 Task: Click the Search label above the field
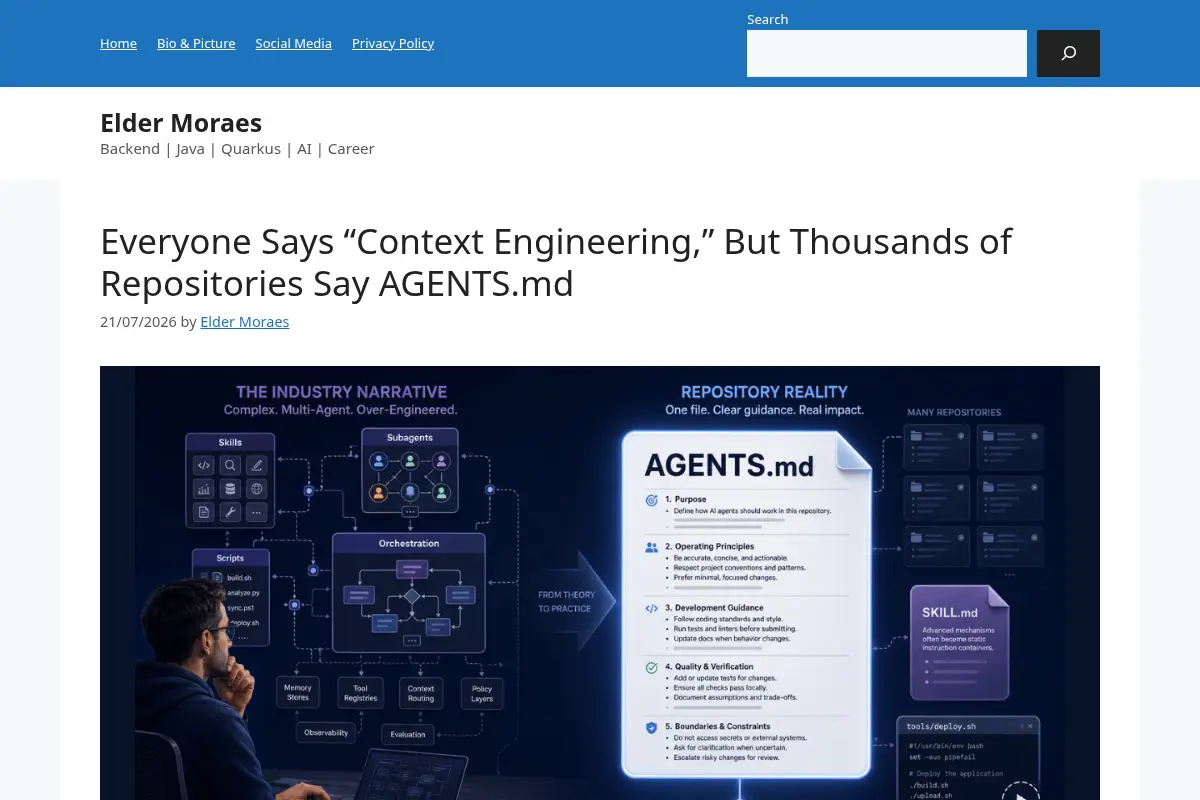[768, 19]
